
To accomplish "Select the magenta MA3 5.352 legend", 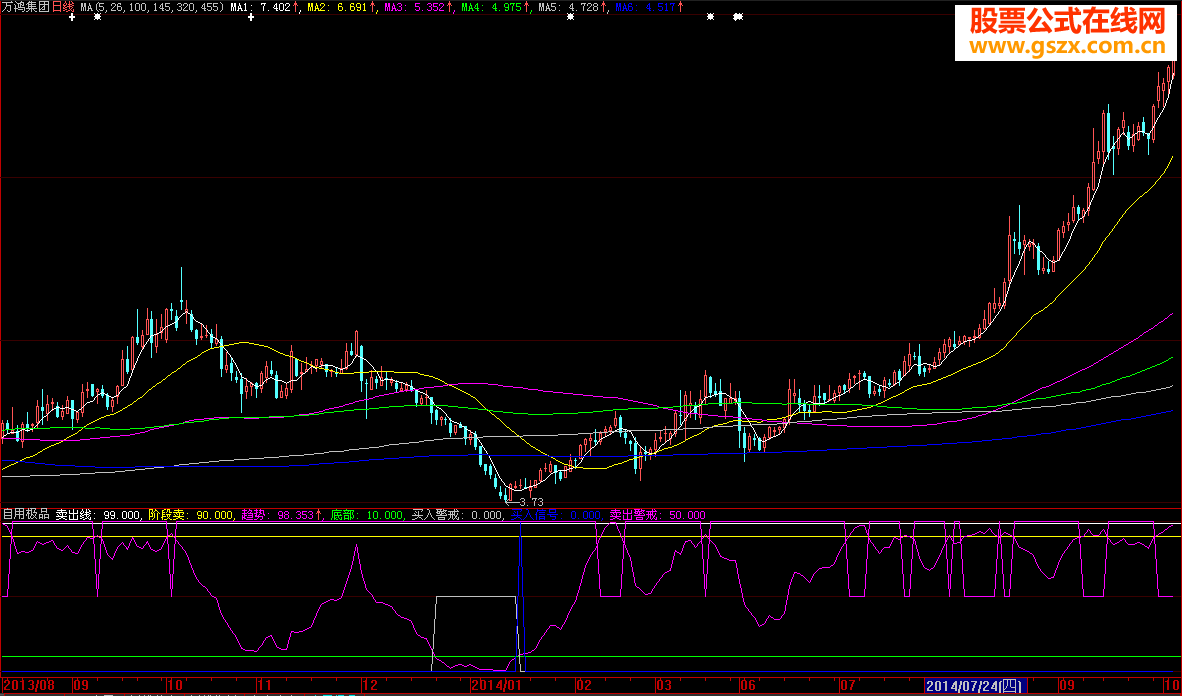I will tap(415, 7).
